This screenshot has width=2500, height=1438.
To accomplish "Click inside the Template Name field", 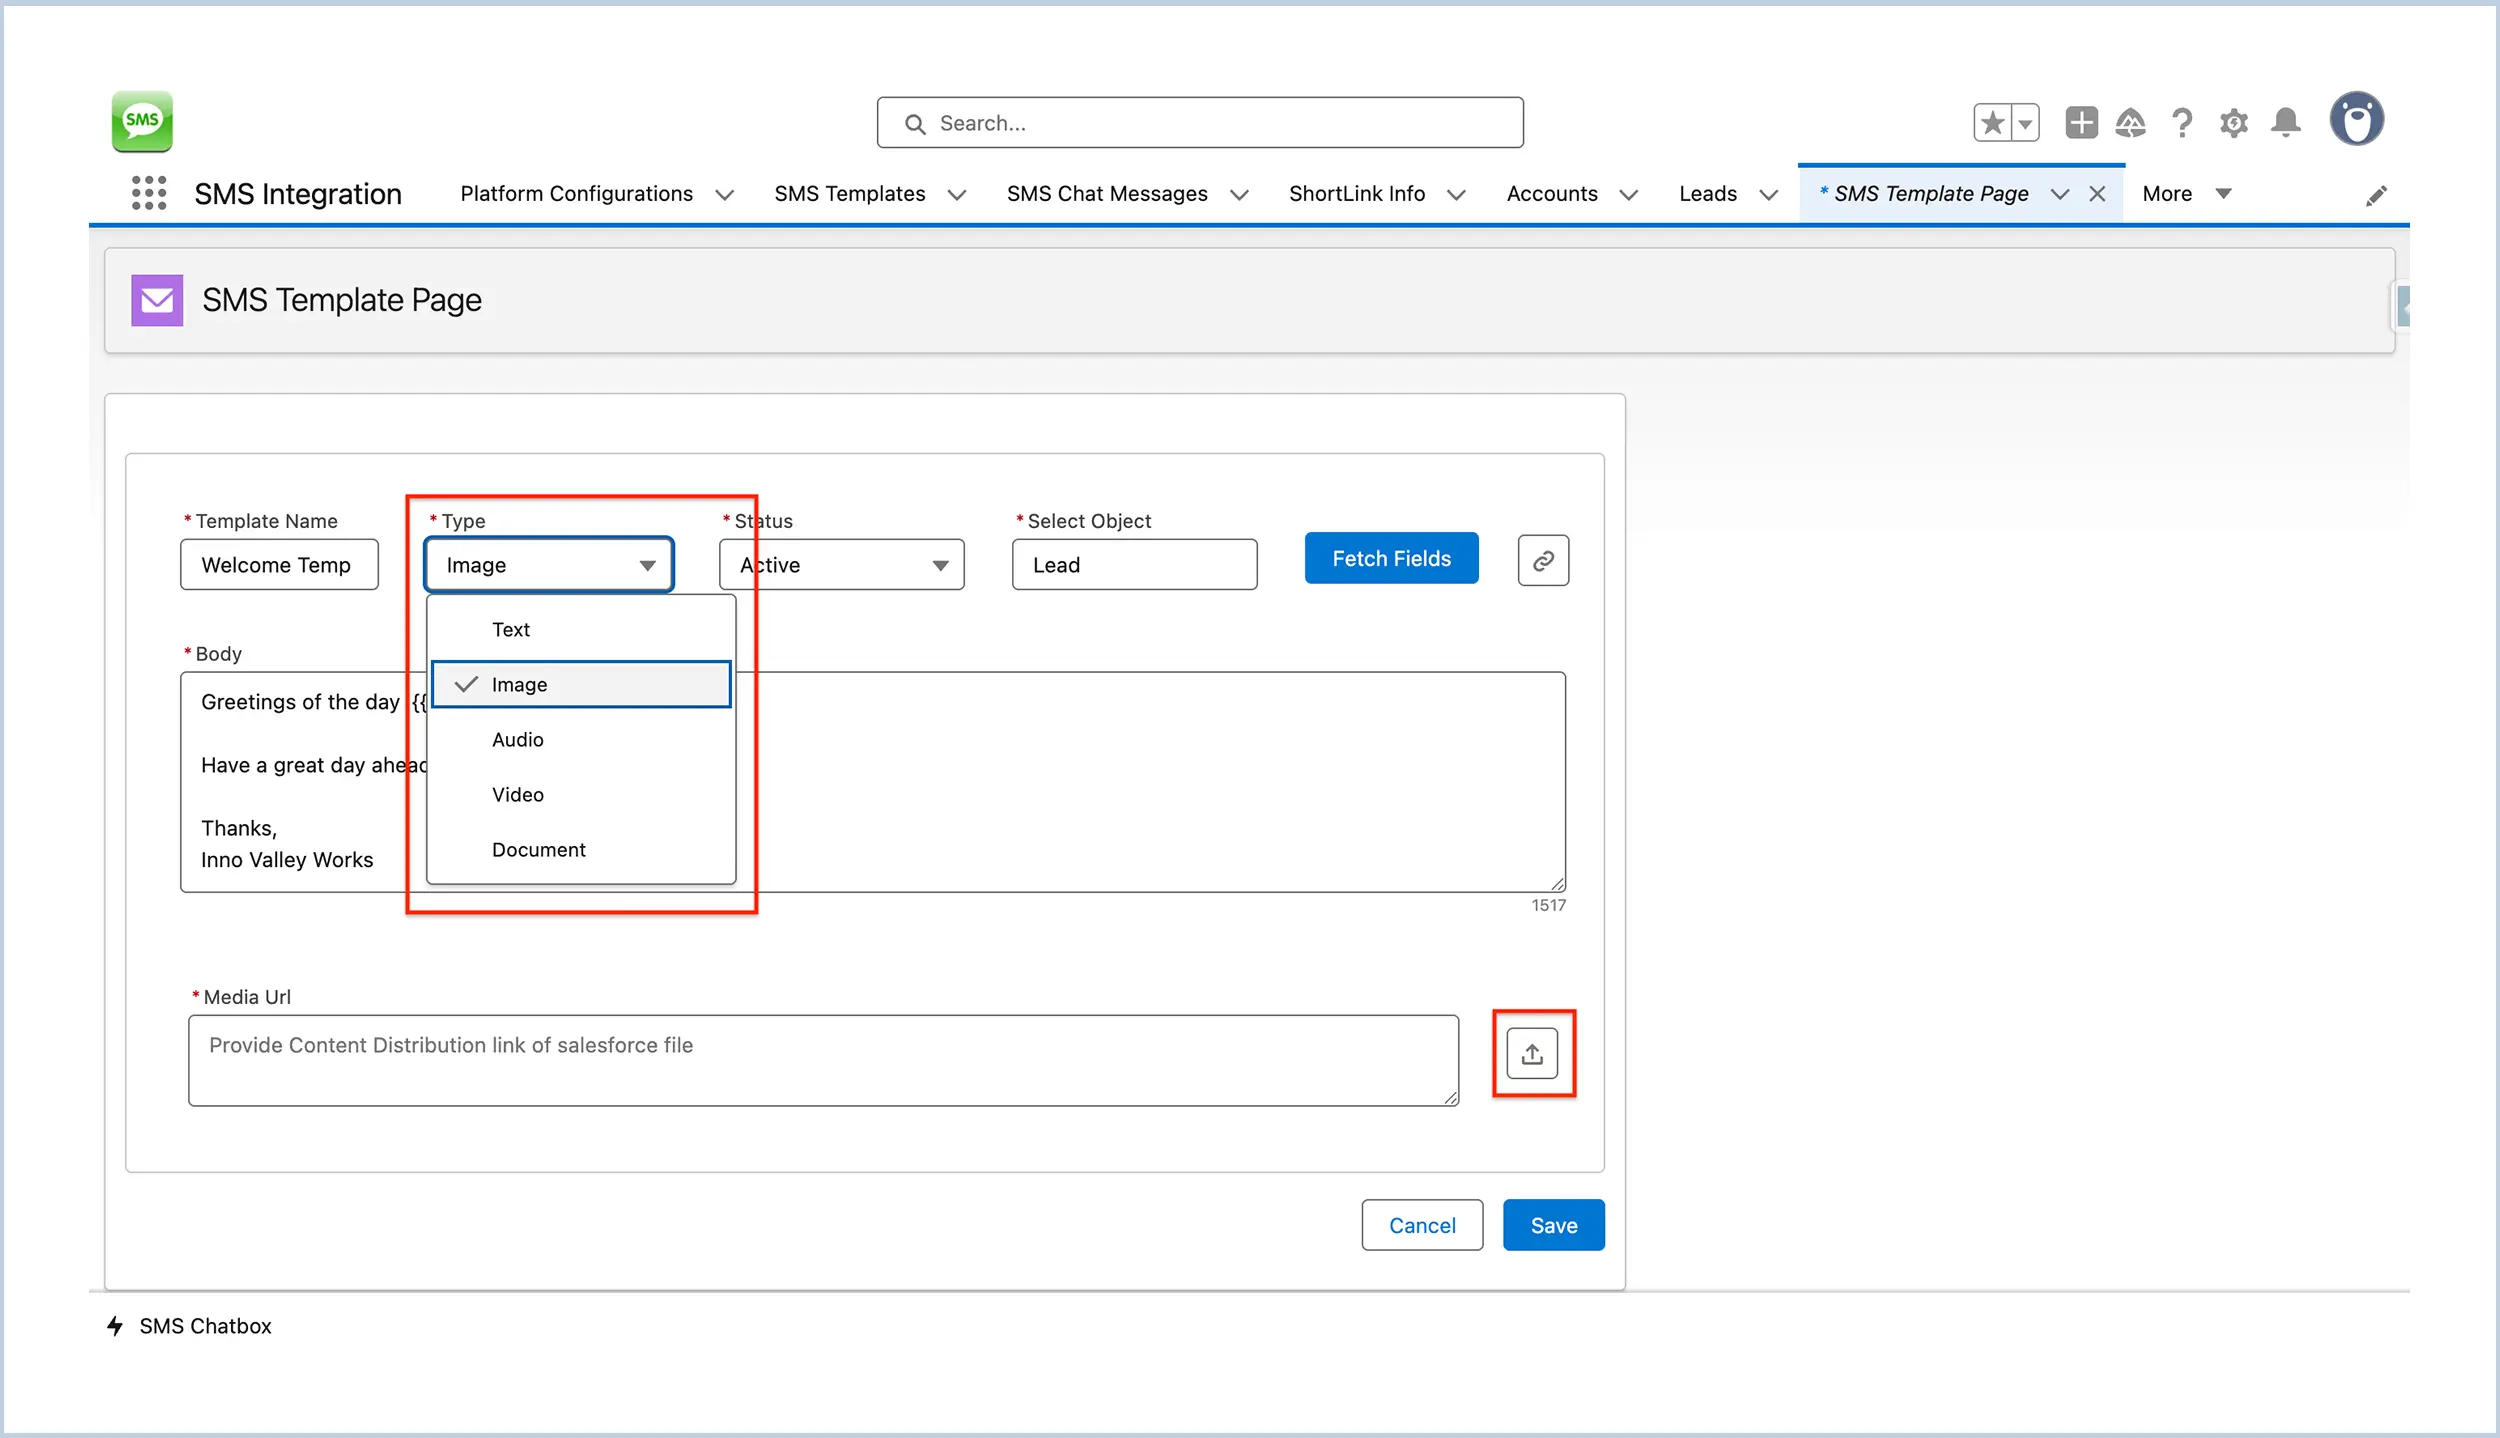I will coord(279,564).
